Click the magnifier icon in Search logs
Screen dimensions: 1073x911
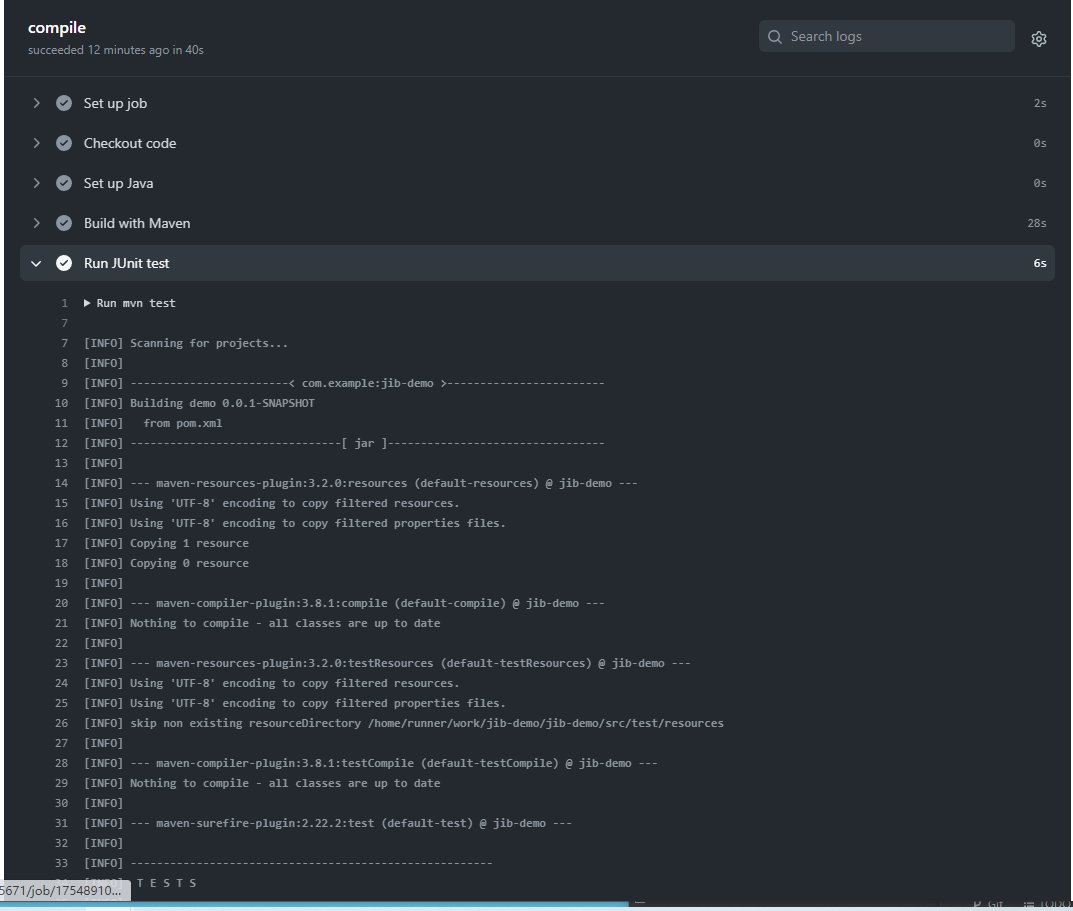pyautogui.click(x=775, y=37)
